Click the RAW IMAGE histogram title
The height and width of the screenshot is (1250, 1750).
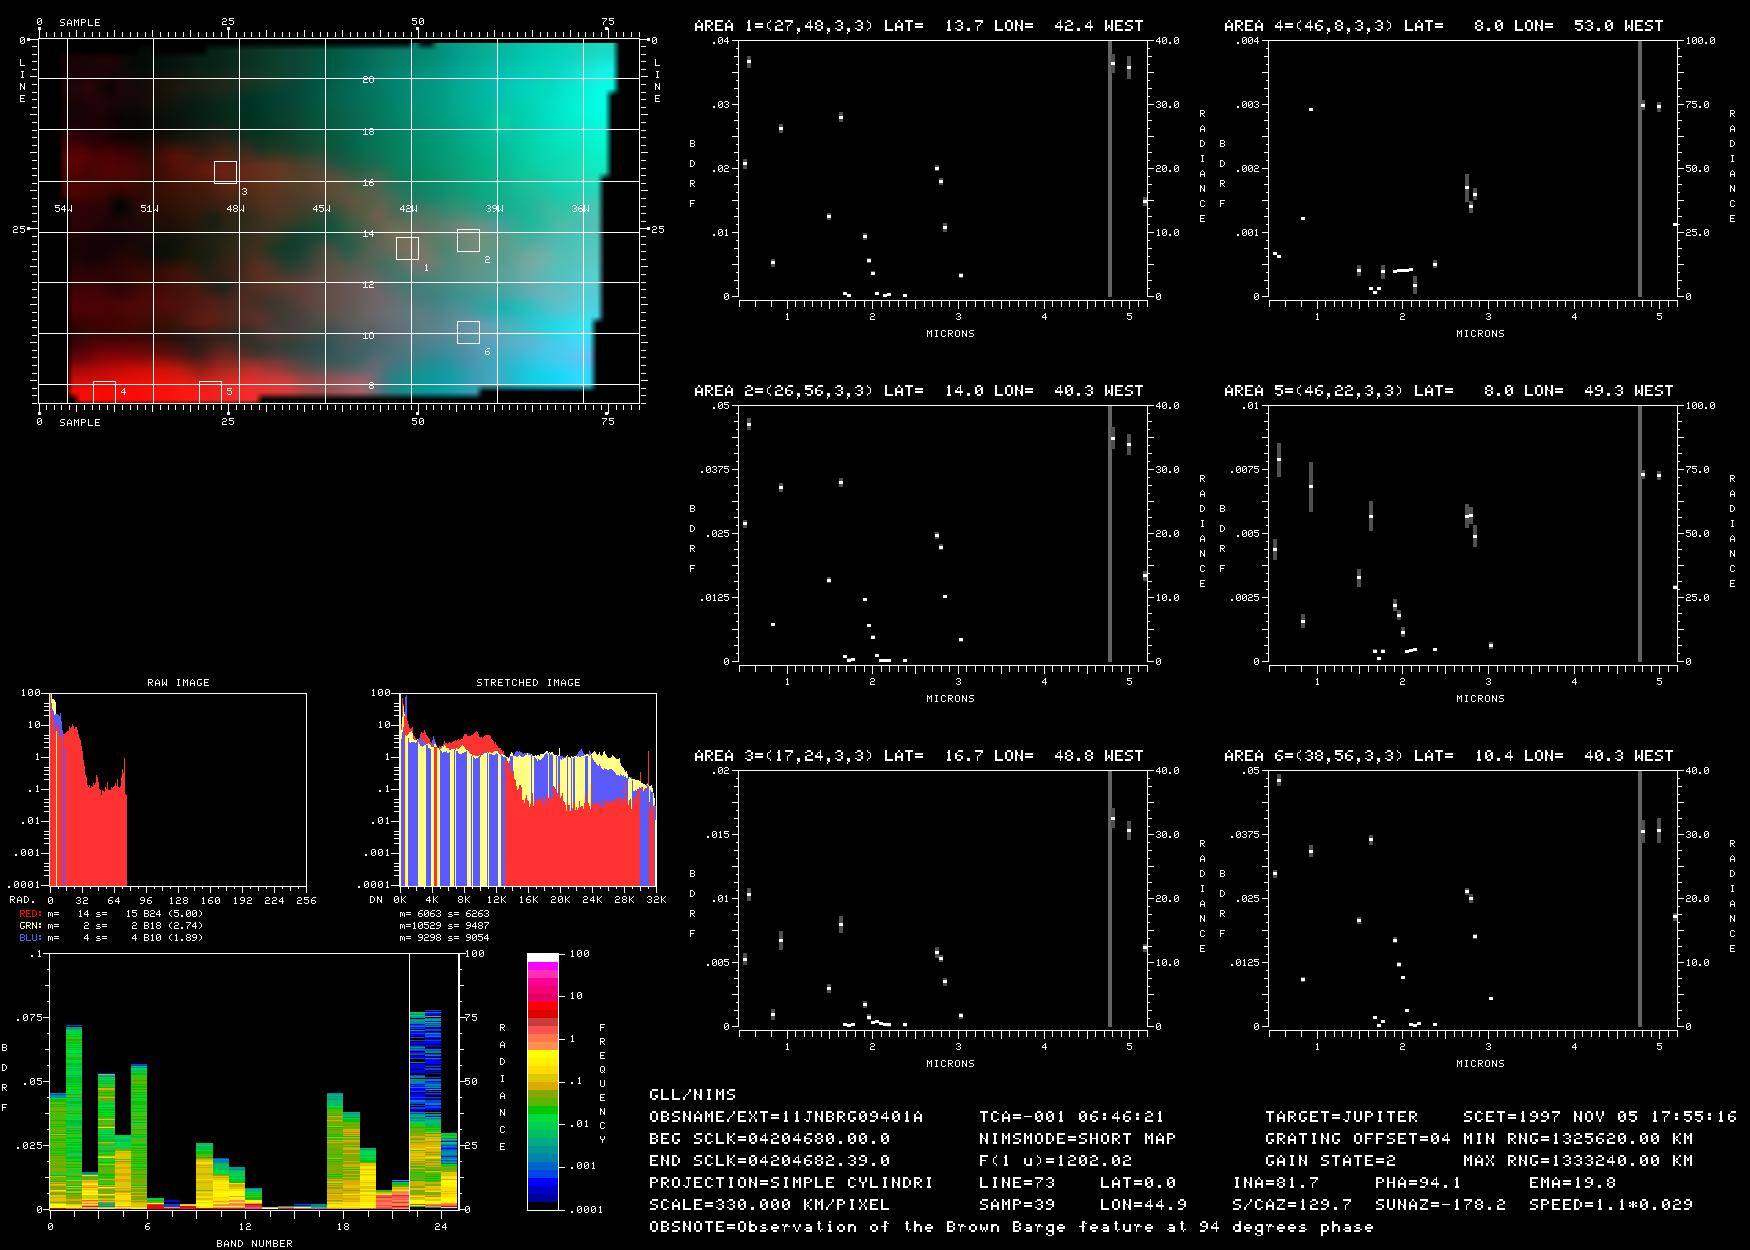click(x=178, y=683)
